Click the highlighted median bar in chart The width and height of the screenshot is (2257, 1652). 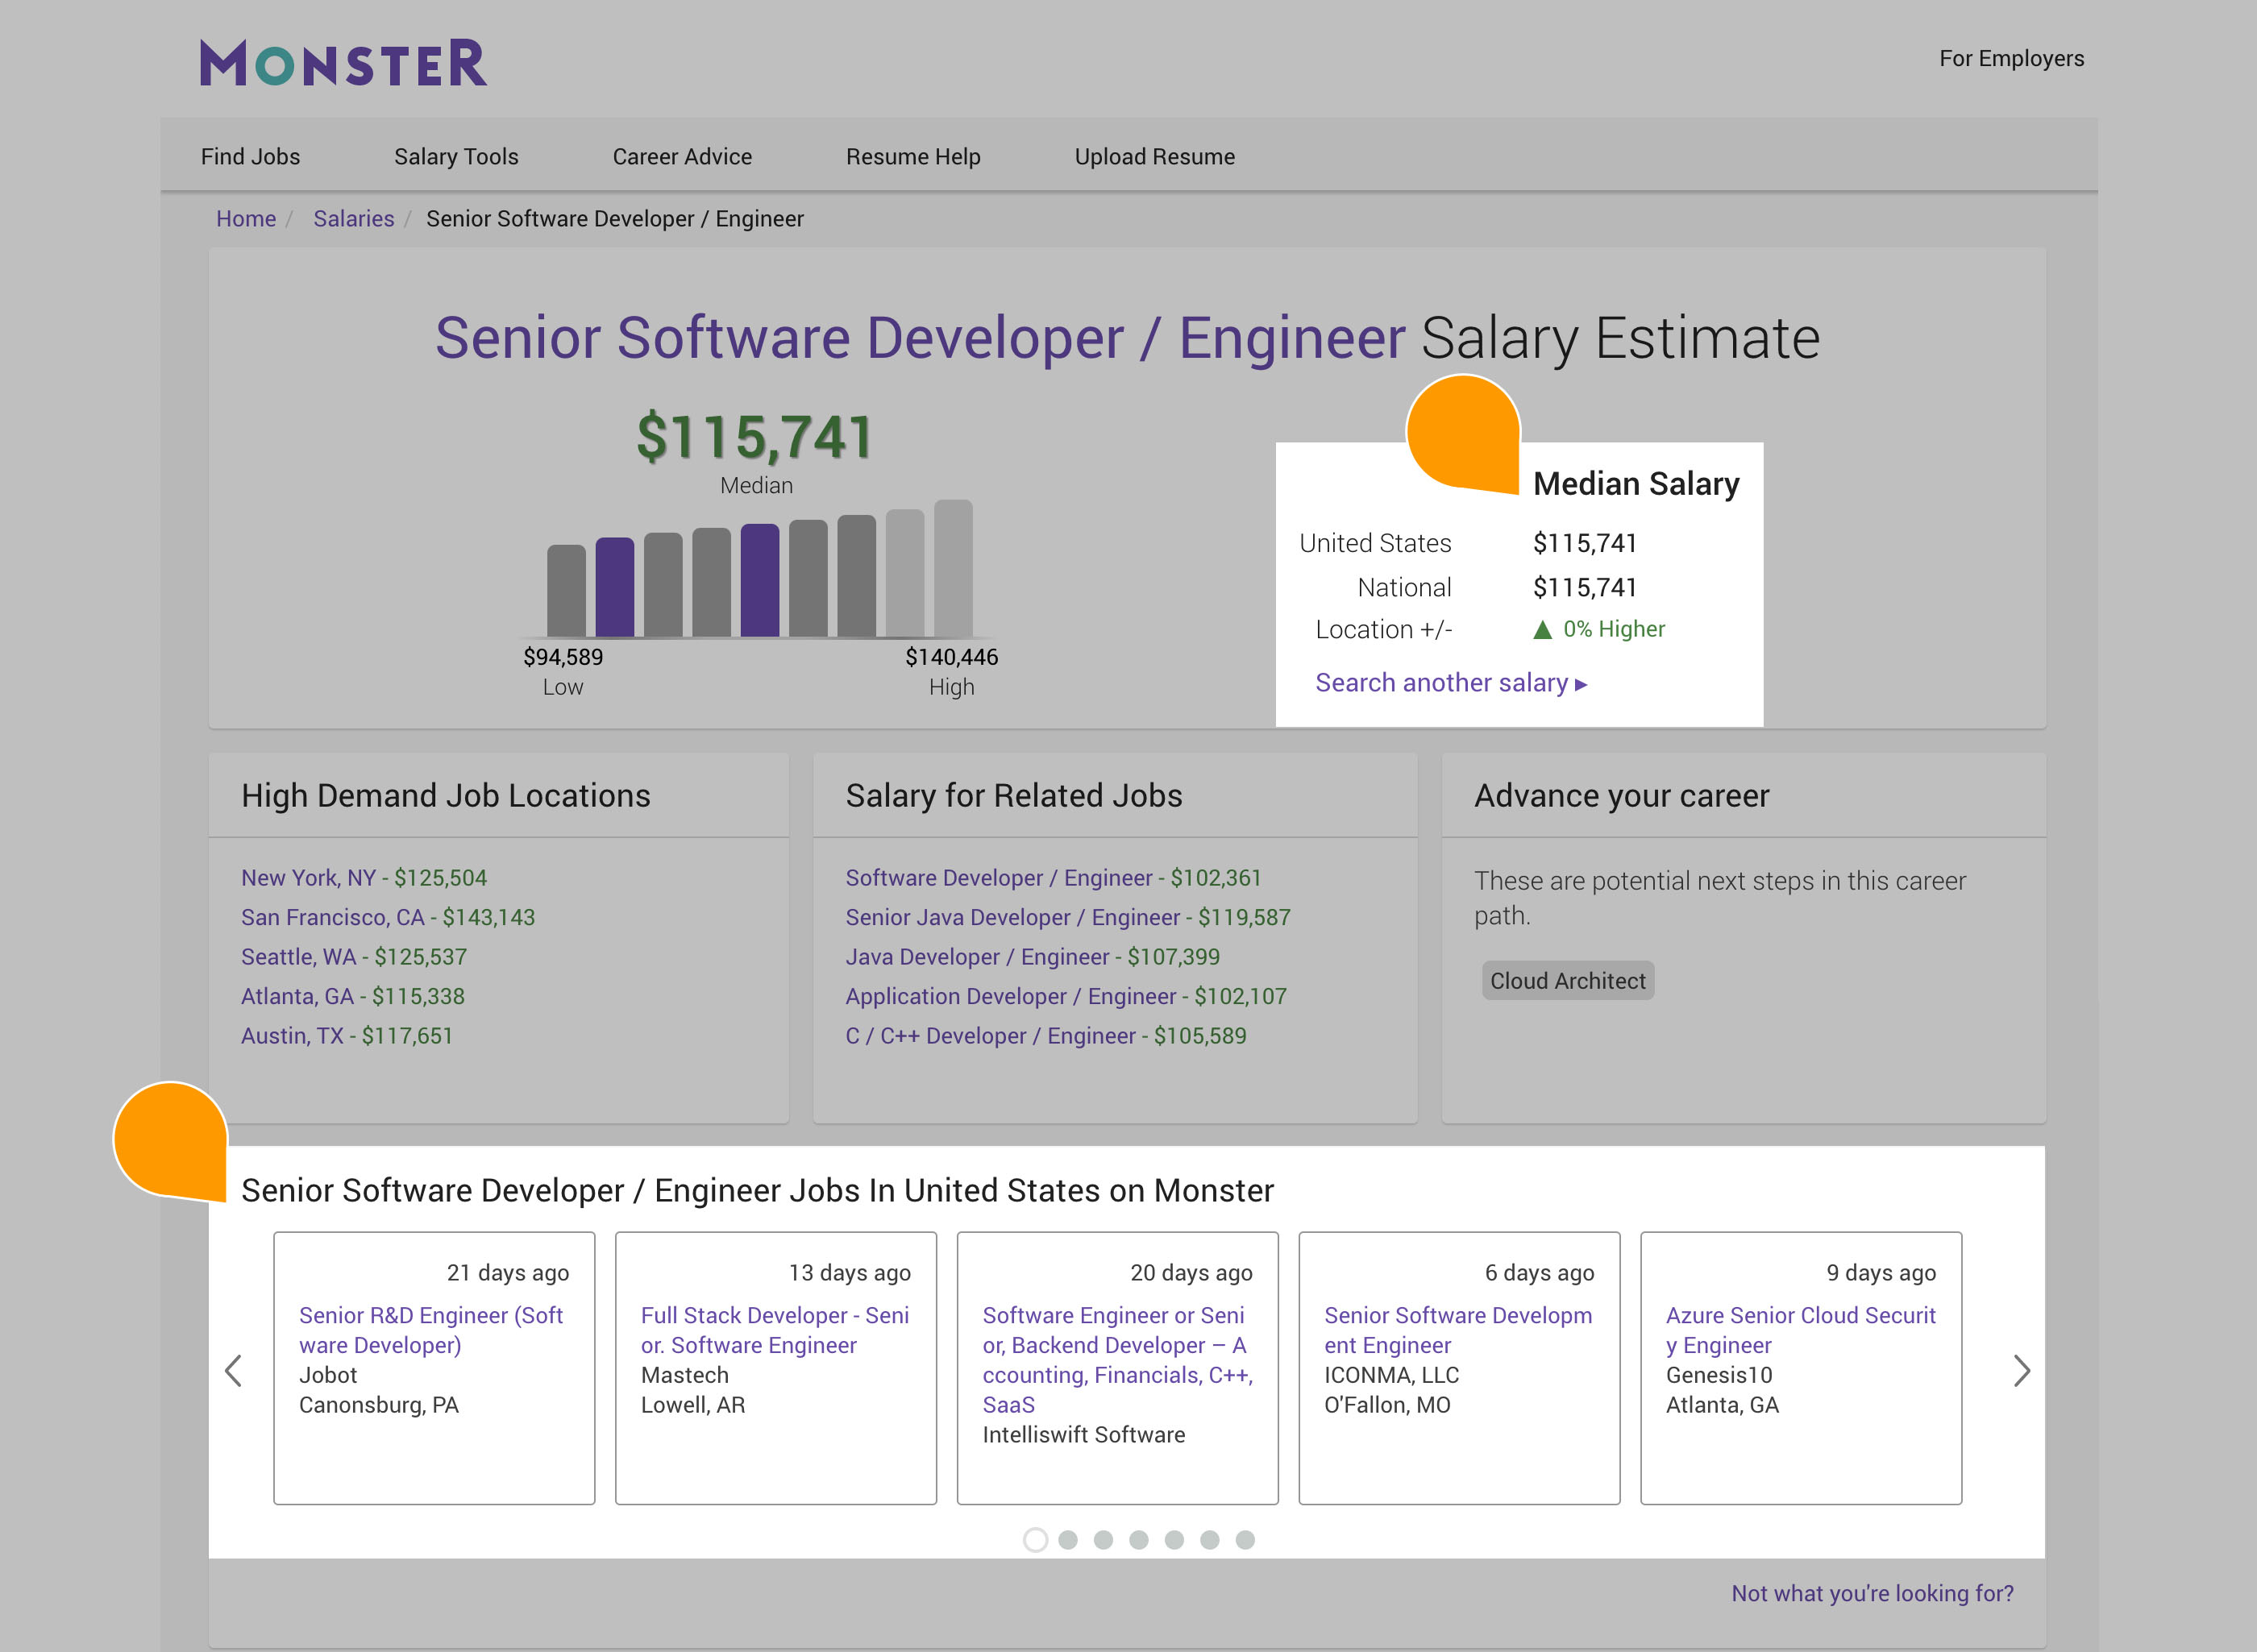(759, 580)
